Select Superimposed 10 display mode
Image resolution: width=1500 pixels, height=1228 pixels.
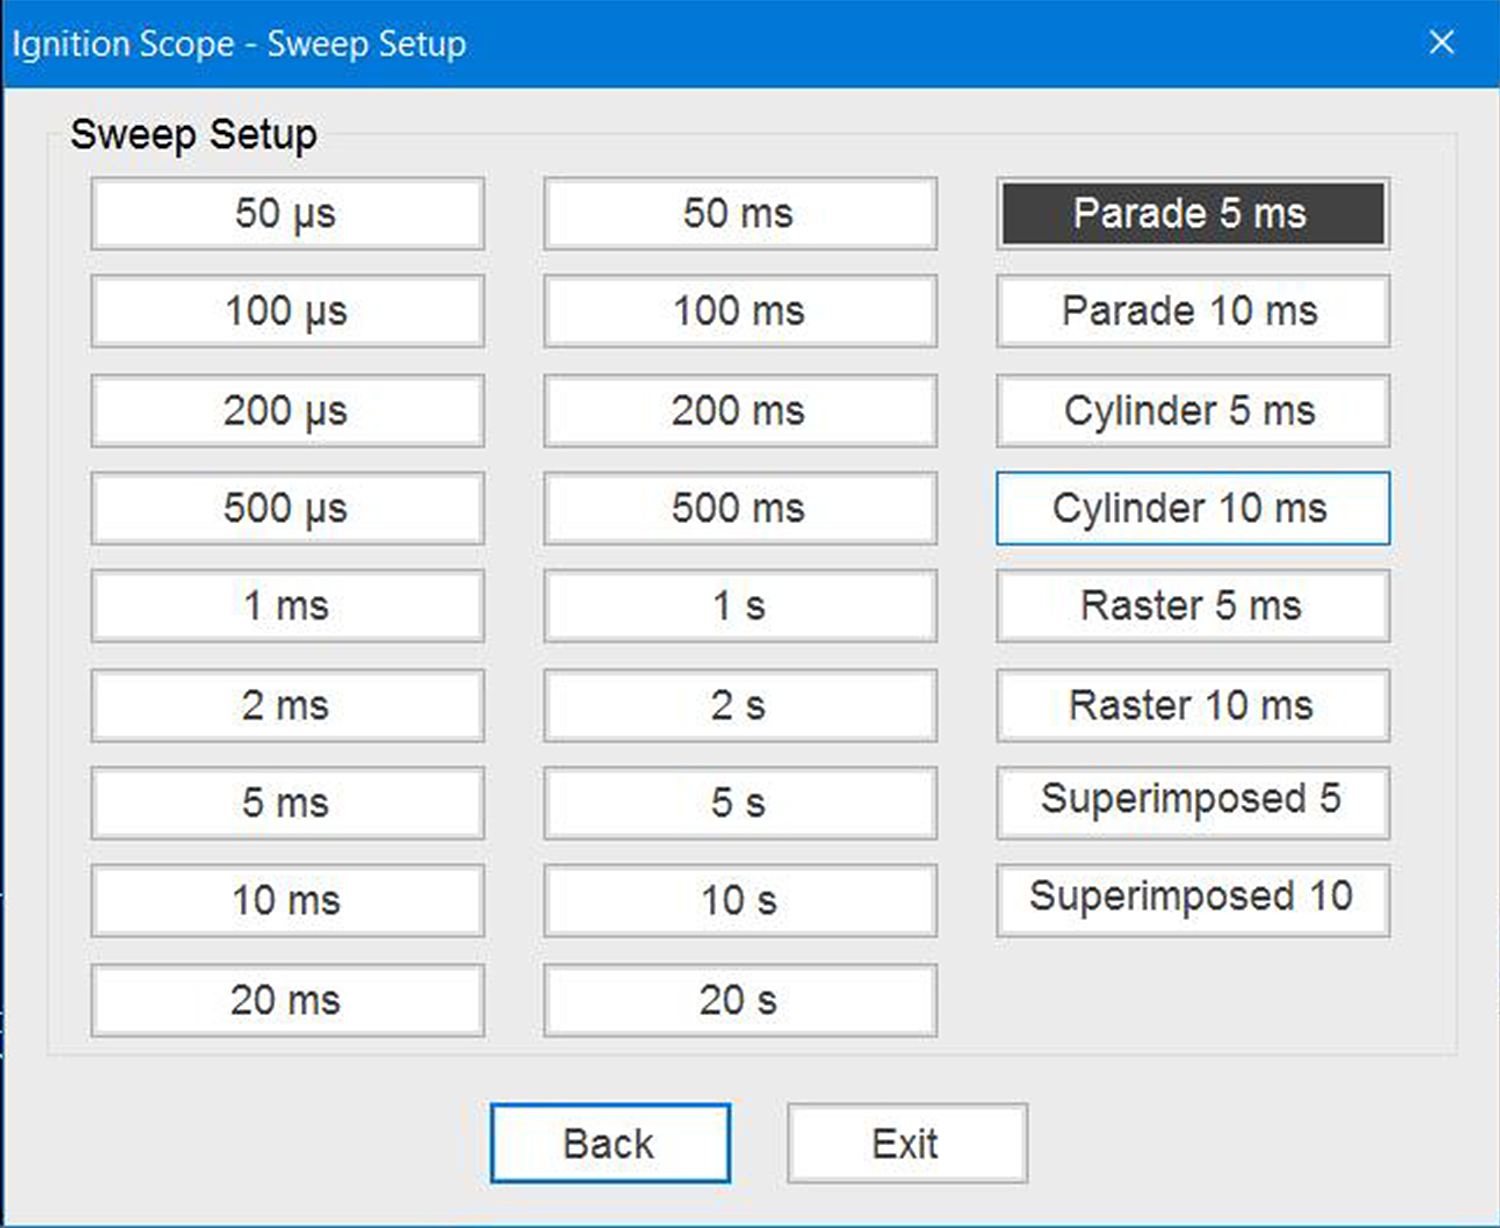(1192, 897)
